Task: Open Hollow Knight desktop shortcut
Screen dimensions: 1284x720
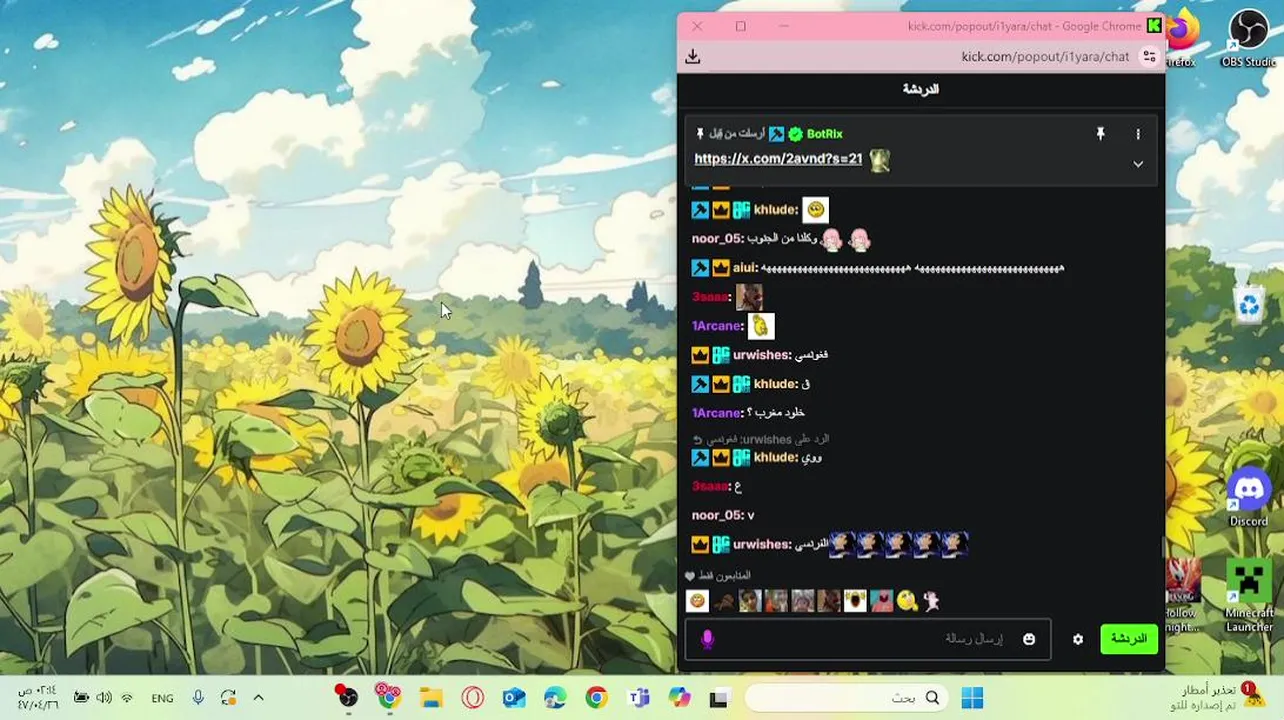Action: click(1182, 596)
